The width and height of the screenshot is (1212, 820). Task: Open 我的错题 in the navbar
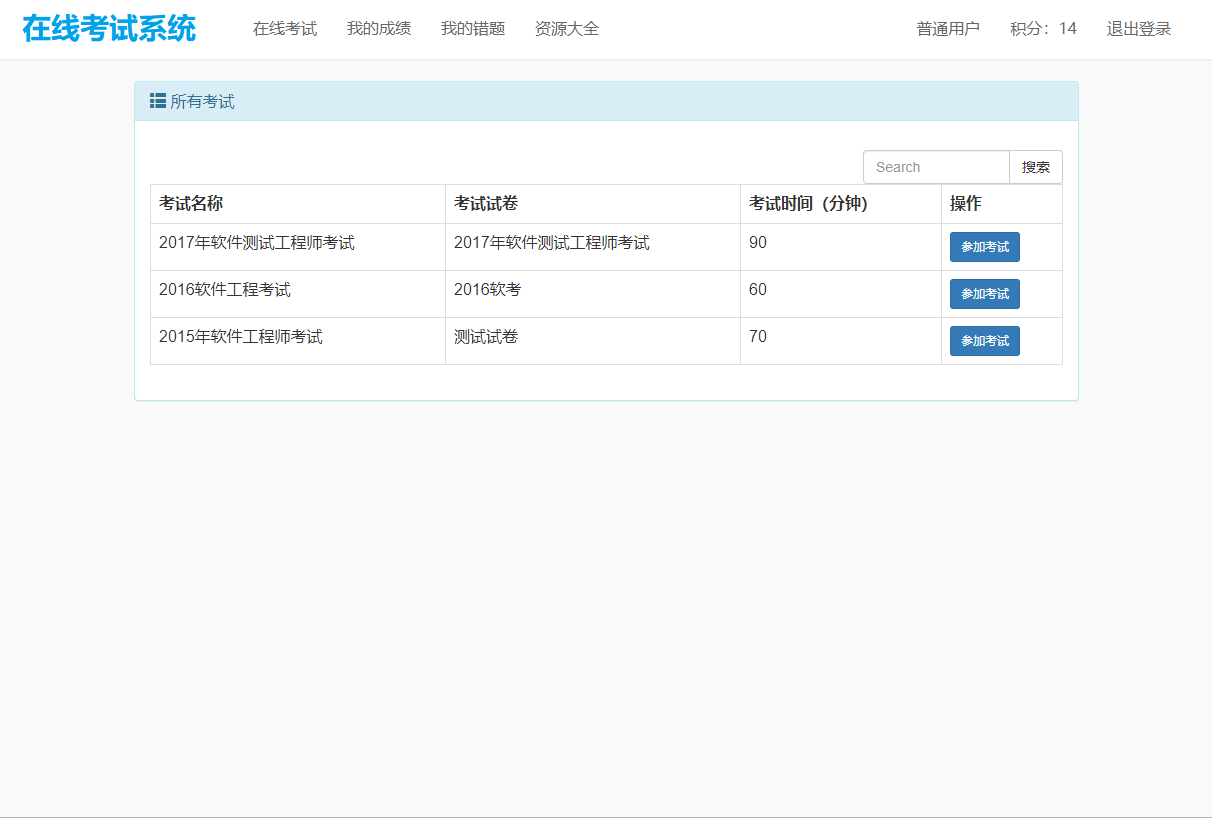tap(473, 29)
